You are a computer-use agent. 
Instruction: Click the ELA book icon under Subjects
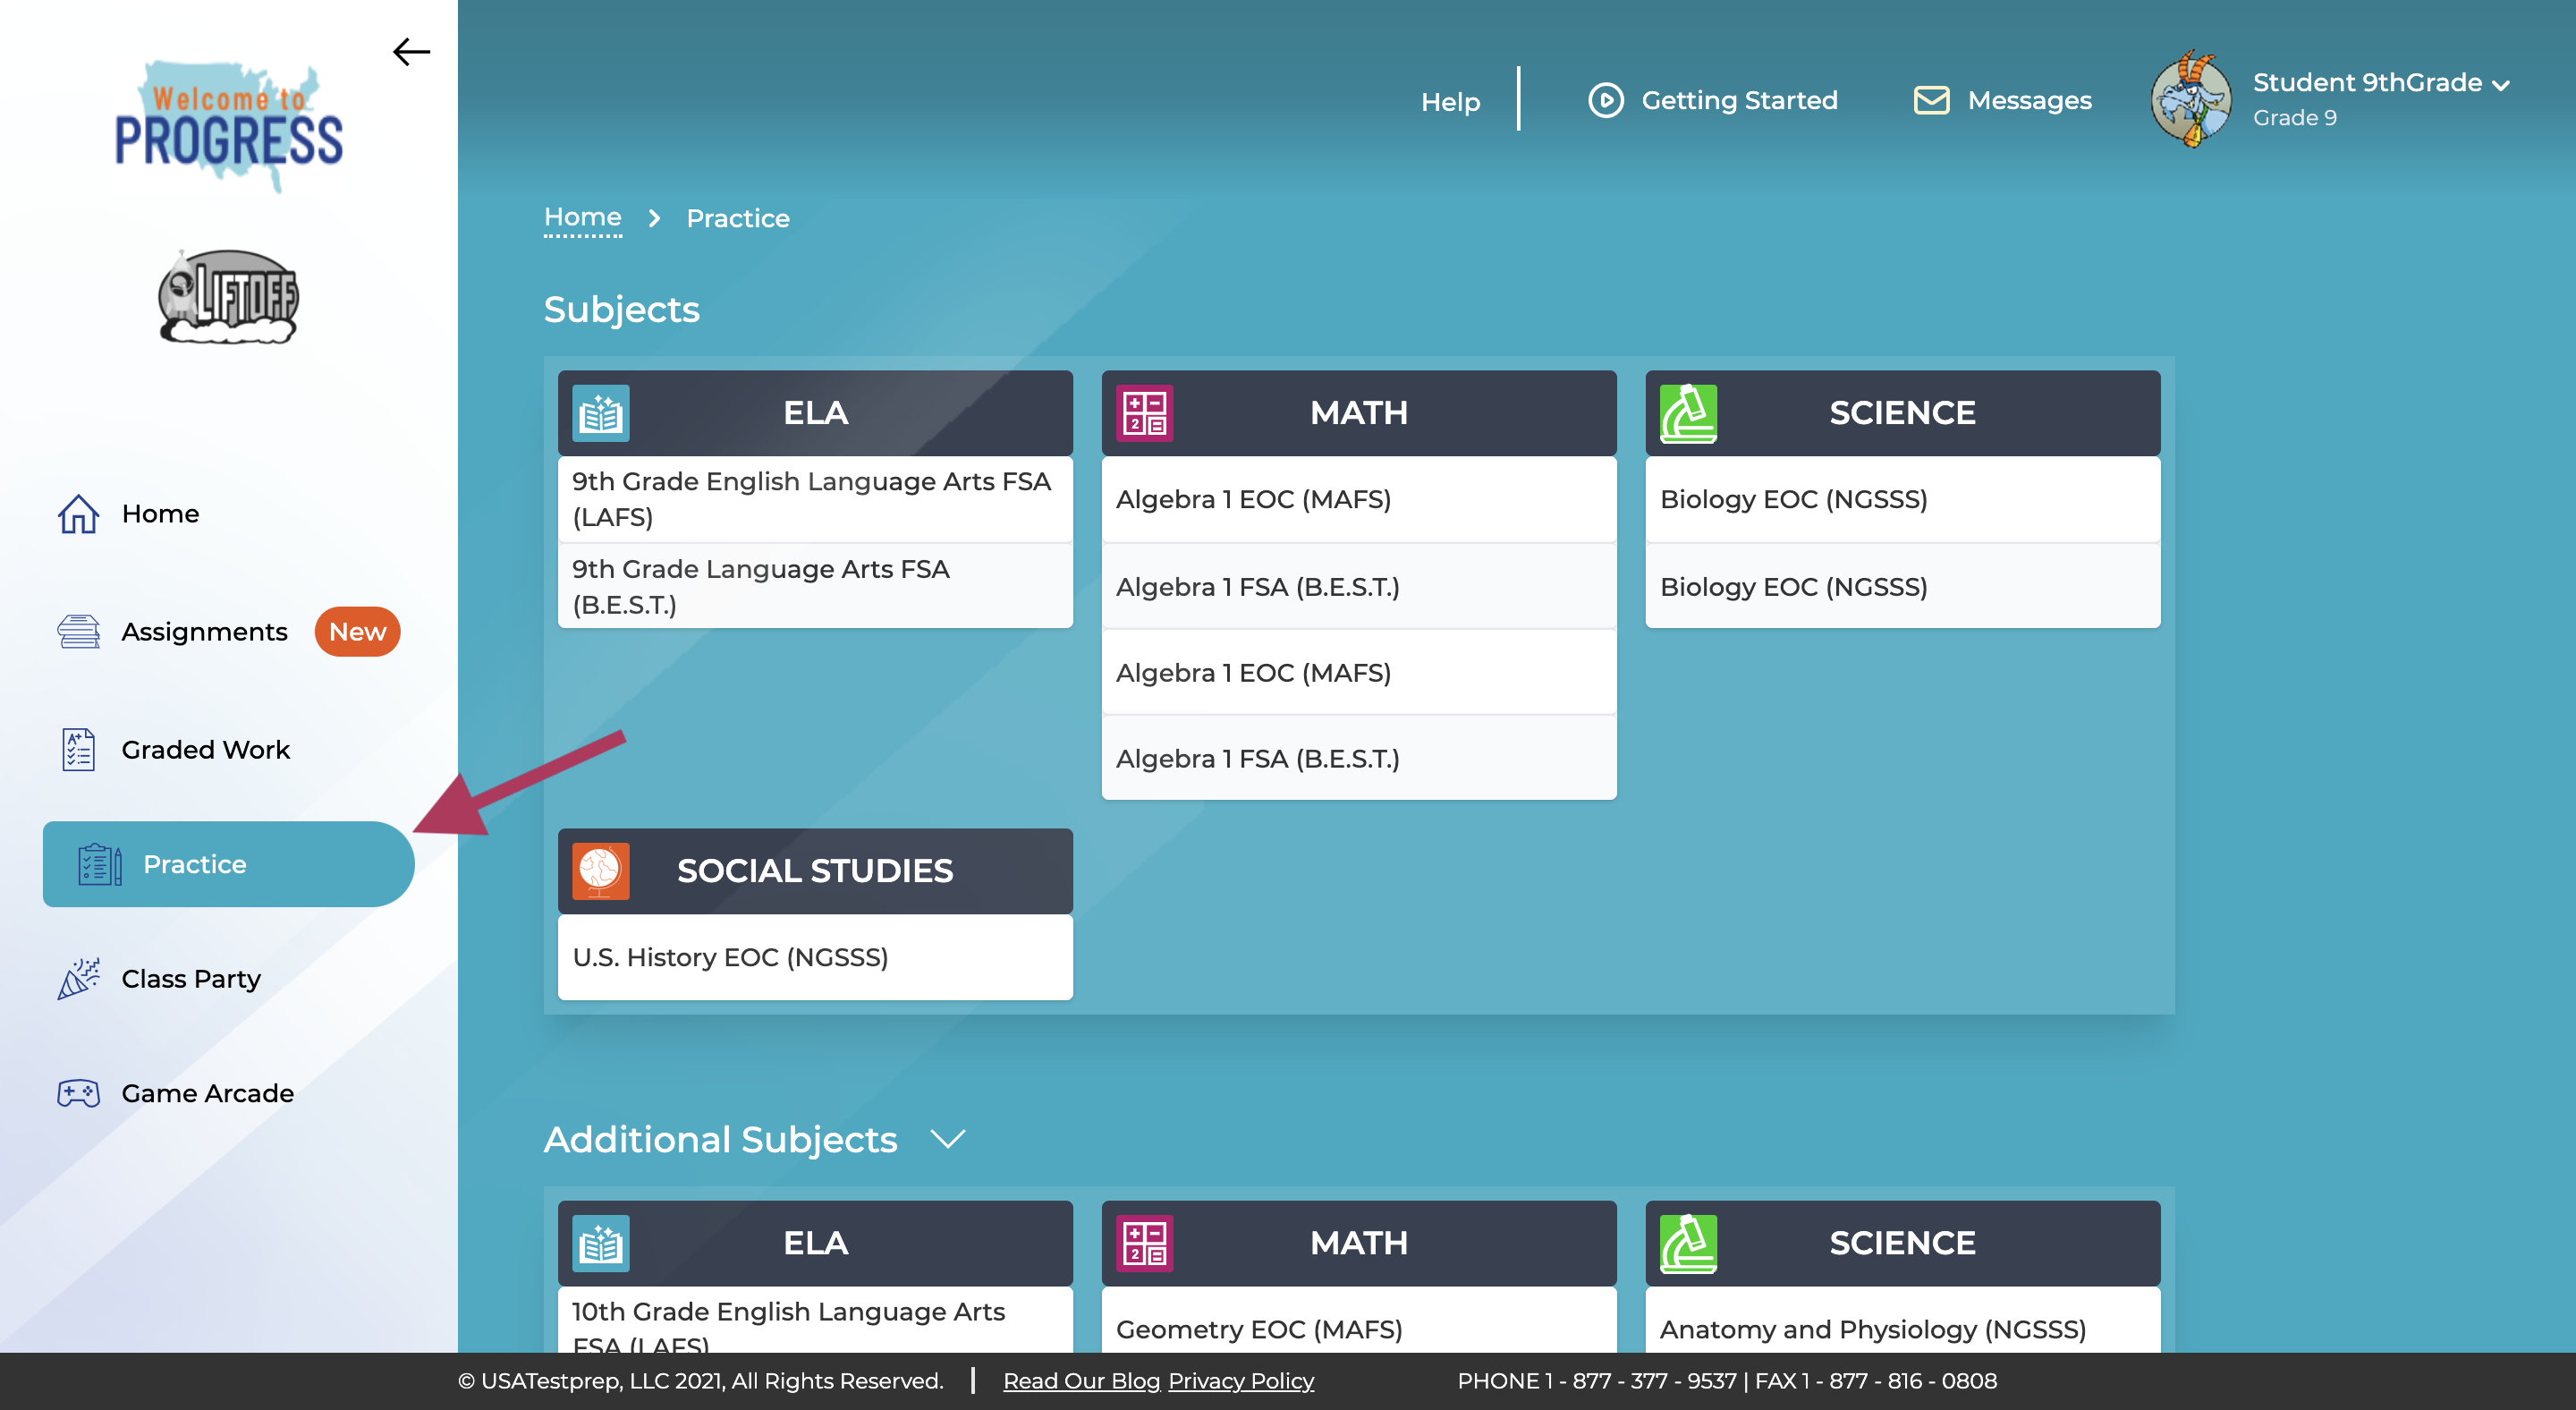pyautogui.click(x=601, y=413)
